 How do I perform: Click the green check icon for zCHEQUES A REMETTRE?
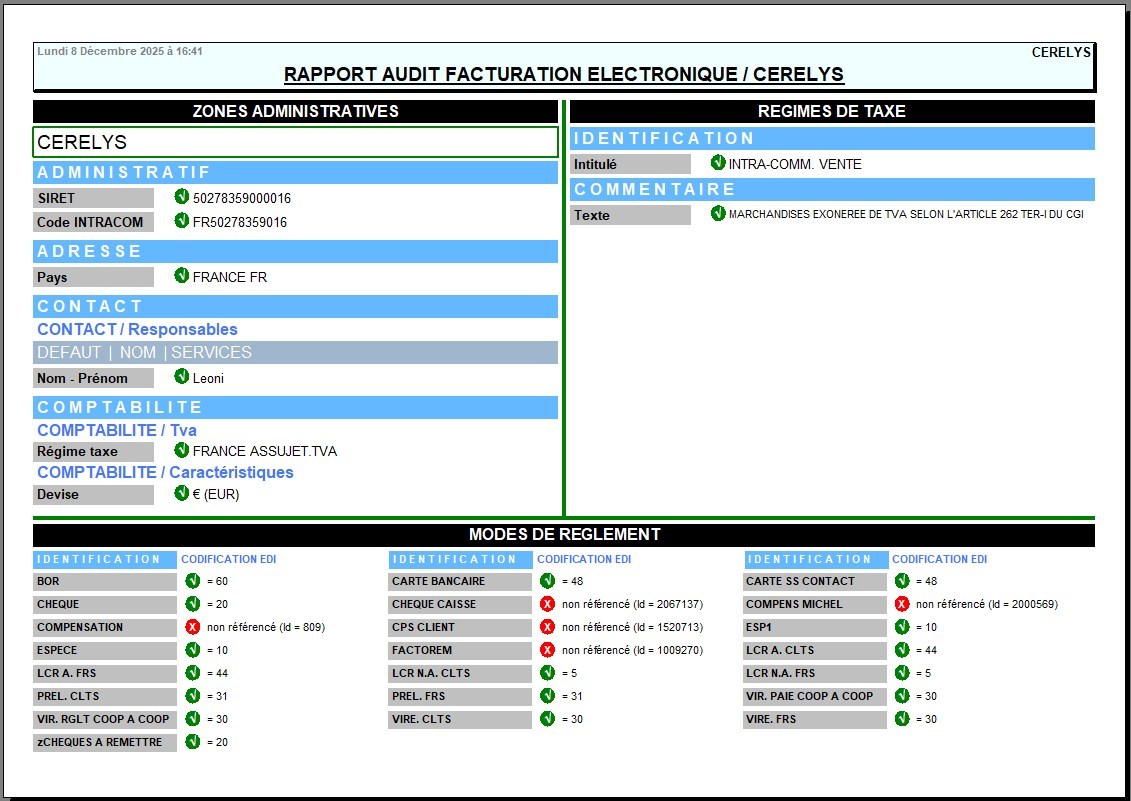pos(192,742)
